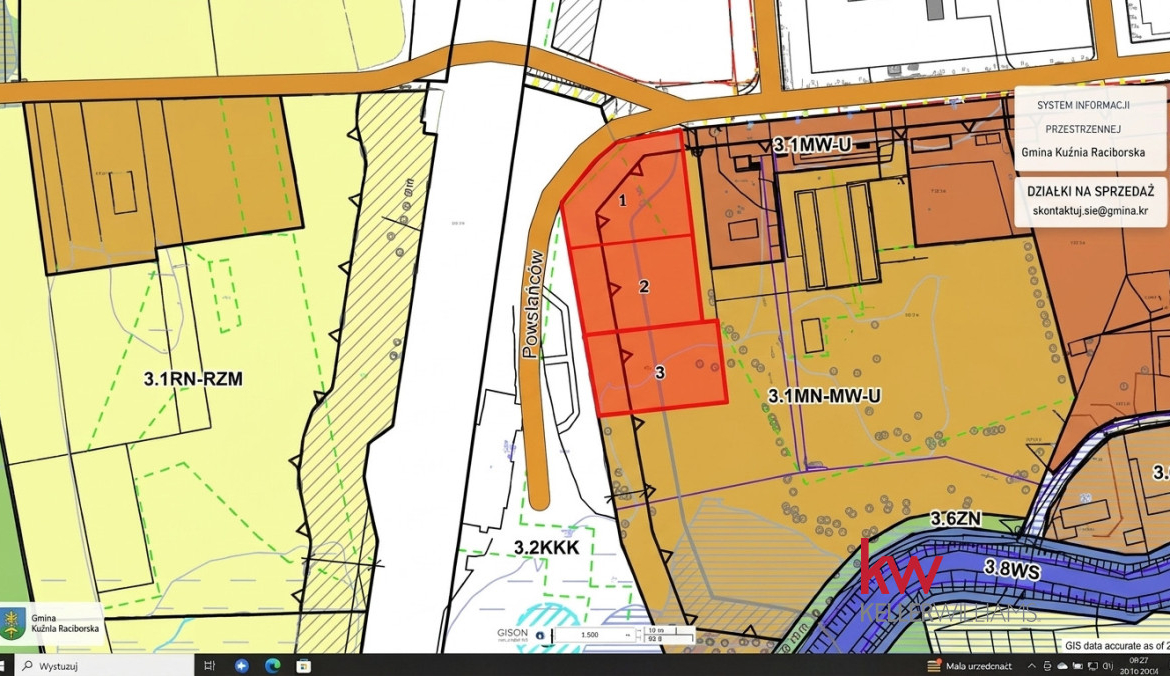
Task: Click the Gmina Kuźnia Raciborska coat of arms
Action: click(x=13, y=625)
